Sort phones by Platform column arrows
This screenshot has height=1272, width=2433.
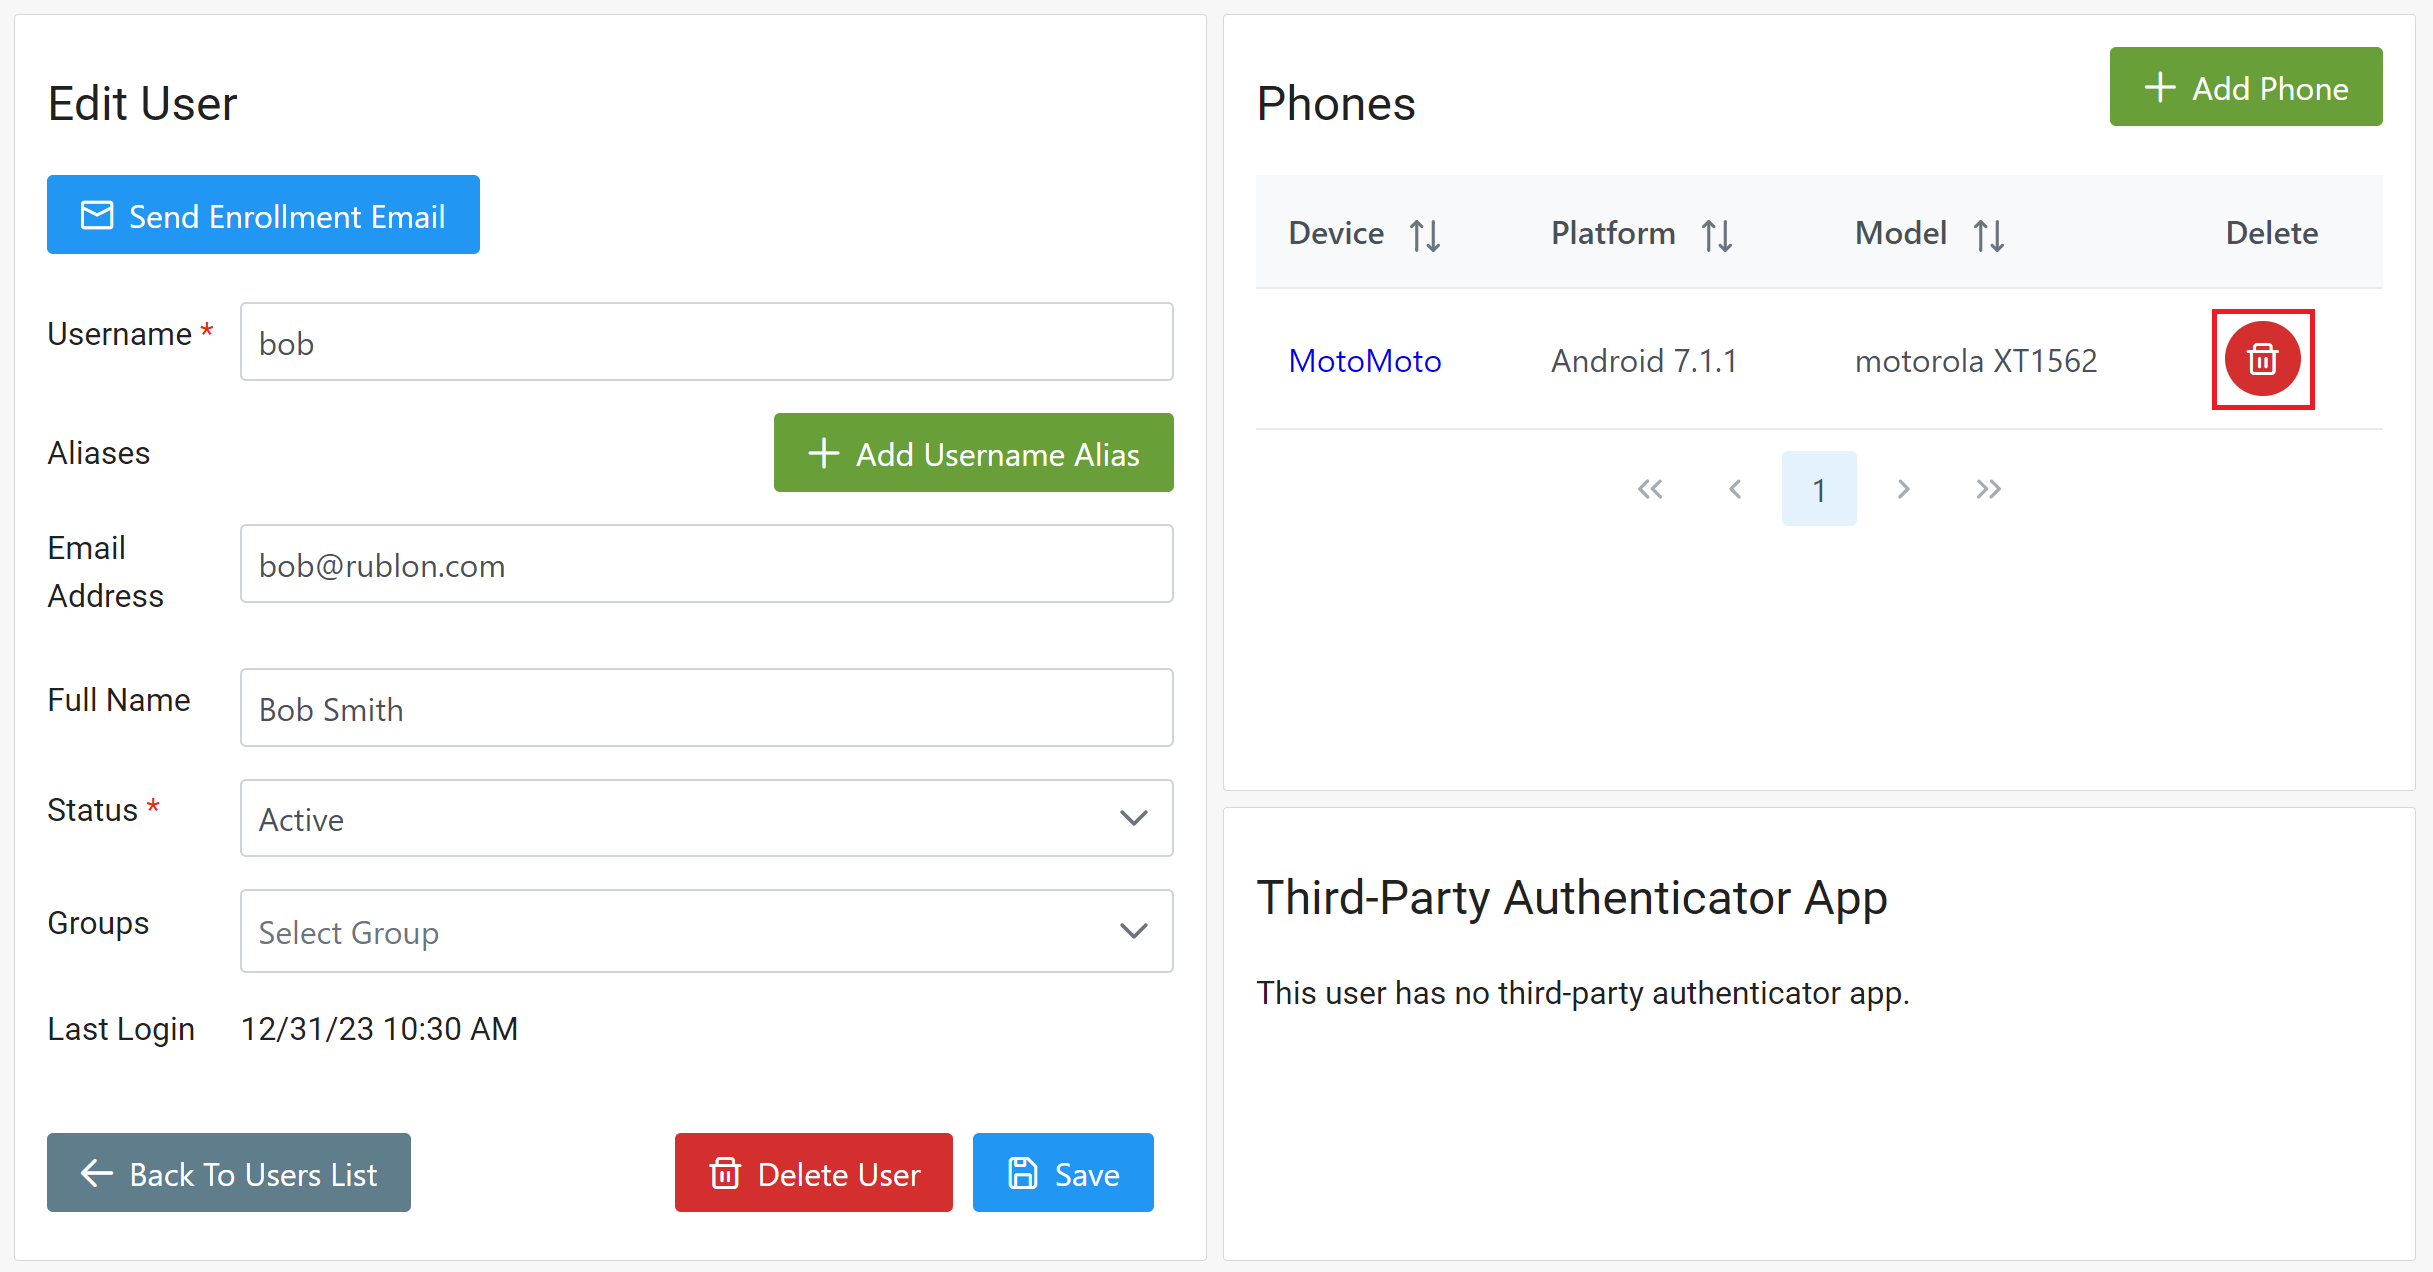(1716, 235)
